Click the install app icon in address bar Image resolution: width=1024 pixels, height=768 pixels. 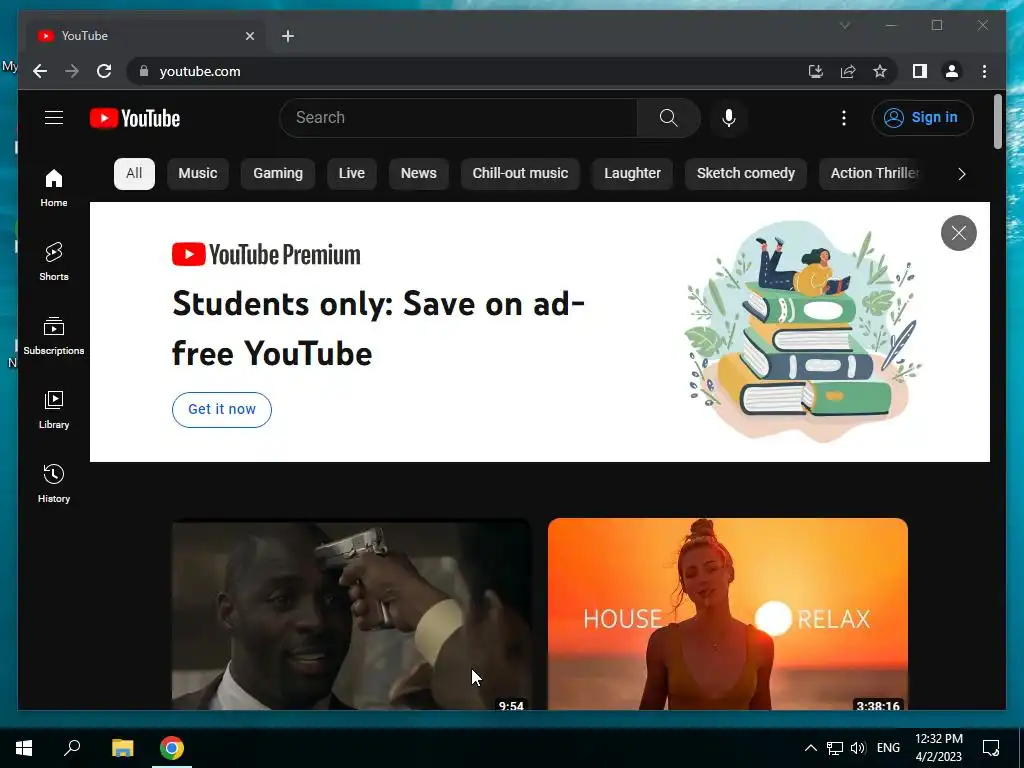coord(816,71)
